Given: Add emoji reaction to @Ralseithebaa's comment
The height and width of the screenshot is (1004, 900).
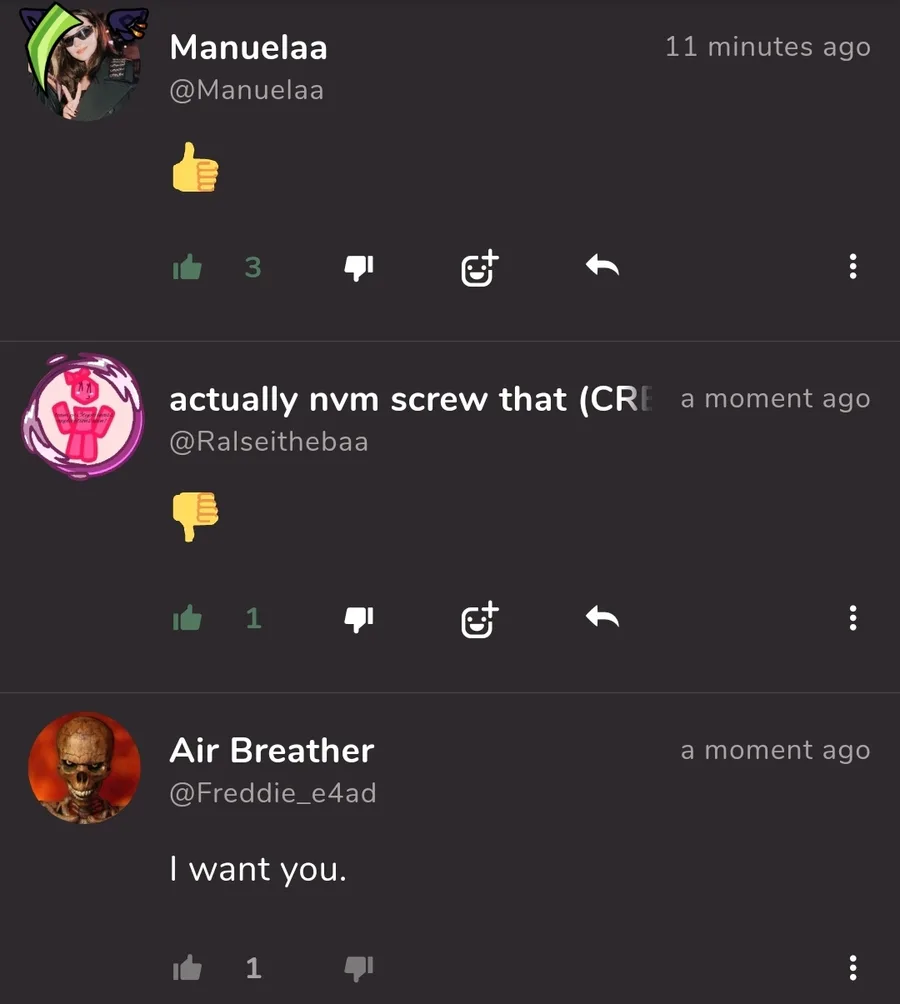Looking at the screenshot, I should [479, 619].
